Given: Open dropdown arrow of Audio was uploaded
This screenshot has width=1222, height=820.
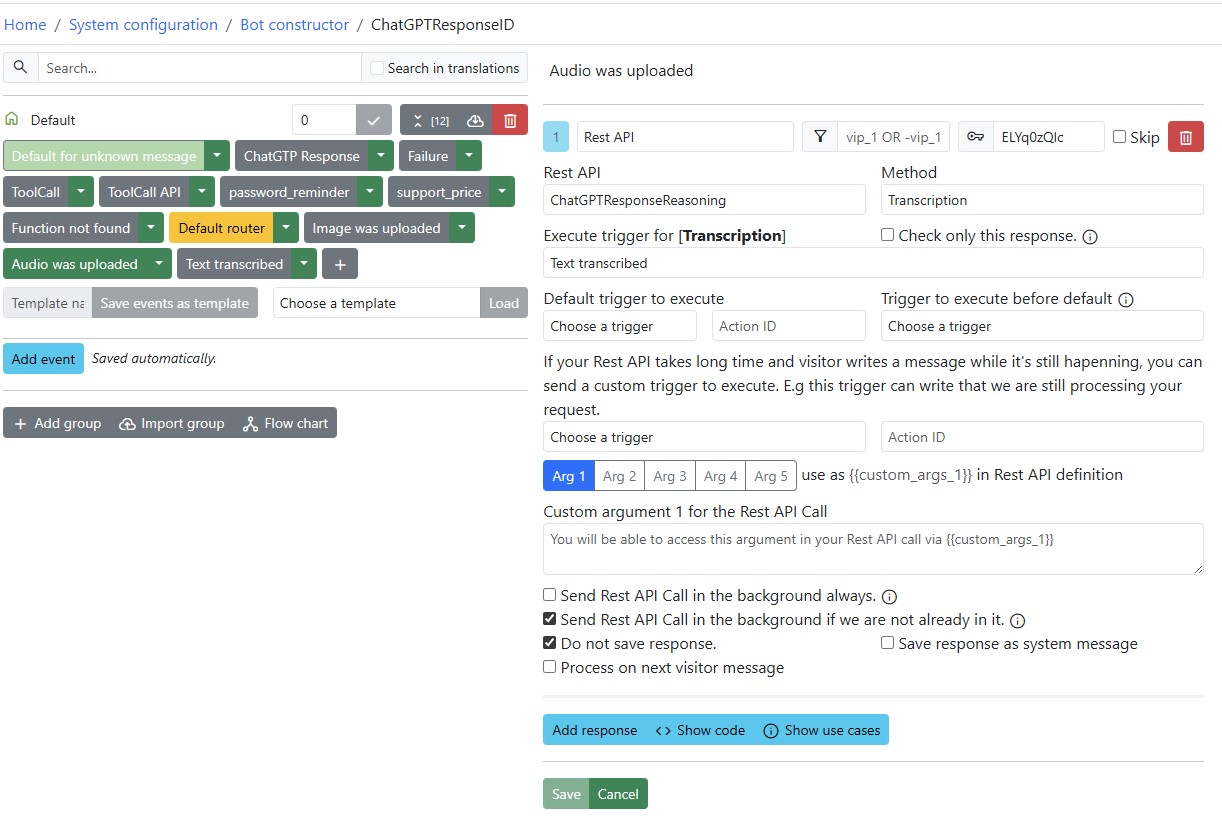Looking at the screenshot, I should 158,264.
